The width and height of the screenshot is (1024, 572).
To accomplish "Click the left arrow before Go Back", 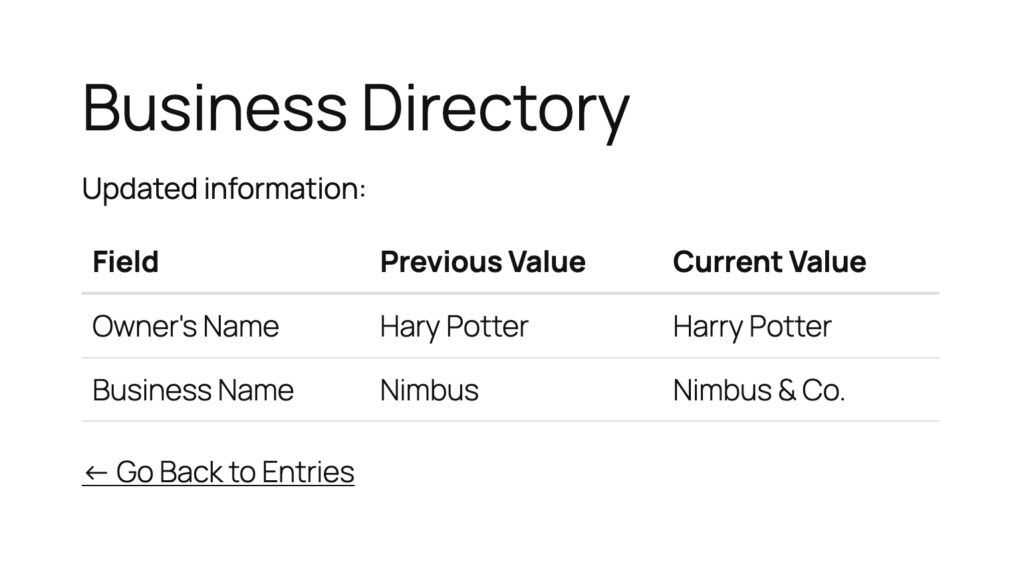I will pos(96,473).
